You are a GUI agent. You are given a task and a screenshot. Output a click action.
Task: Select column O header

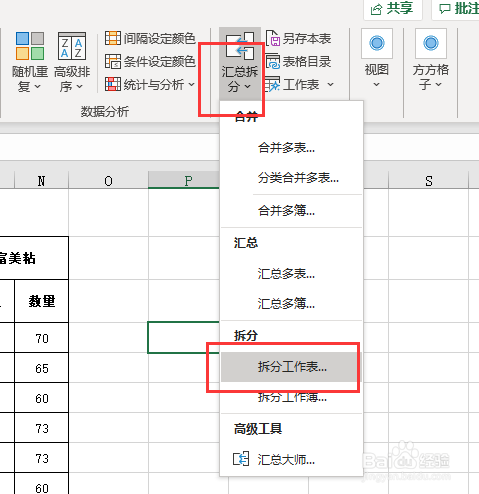click(x=108, y=181)
